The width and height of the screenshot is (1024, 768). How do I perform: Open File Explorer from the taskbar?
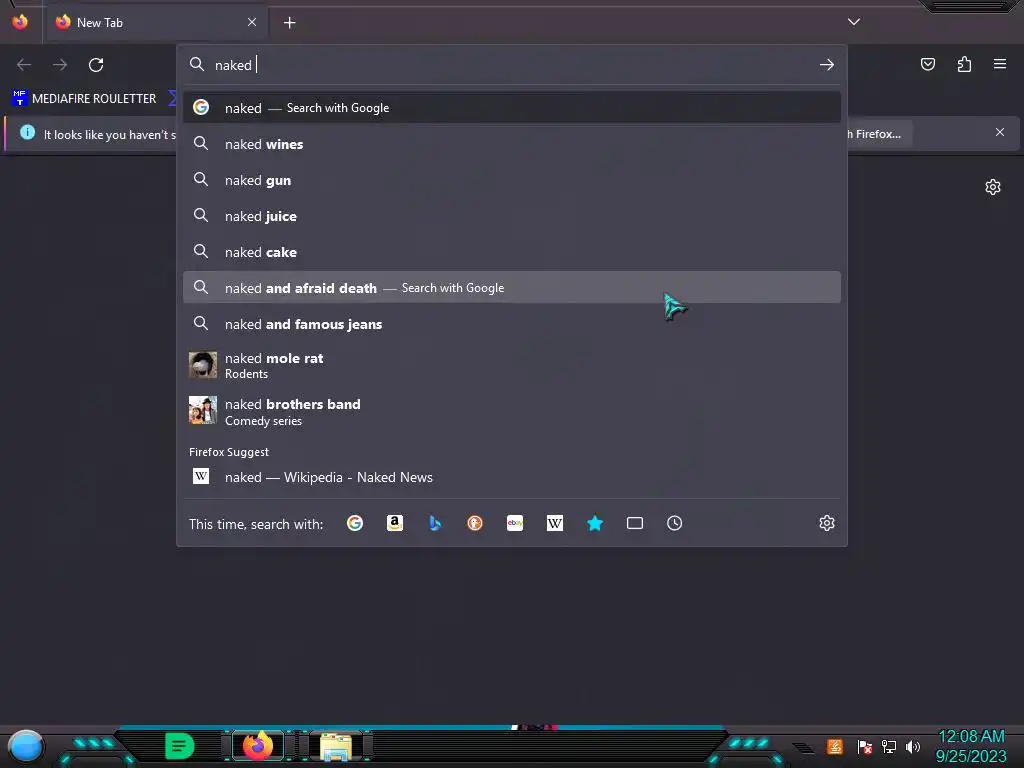point(336,746)
